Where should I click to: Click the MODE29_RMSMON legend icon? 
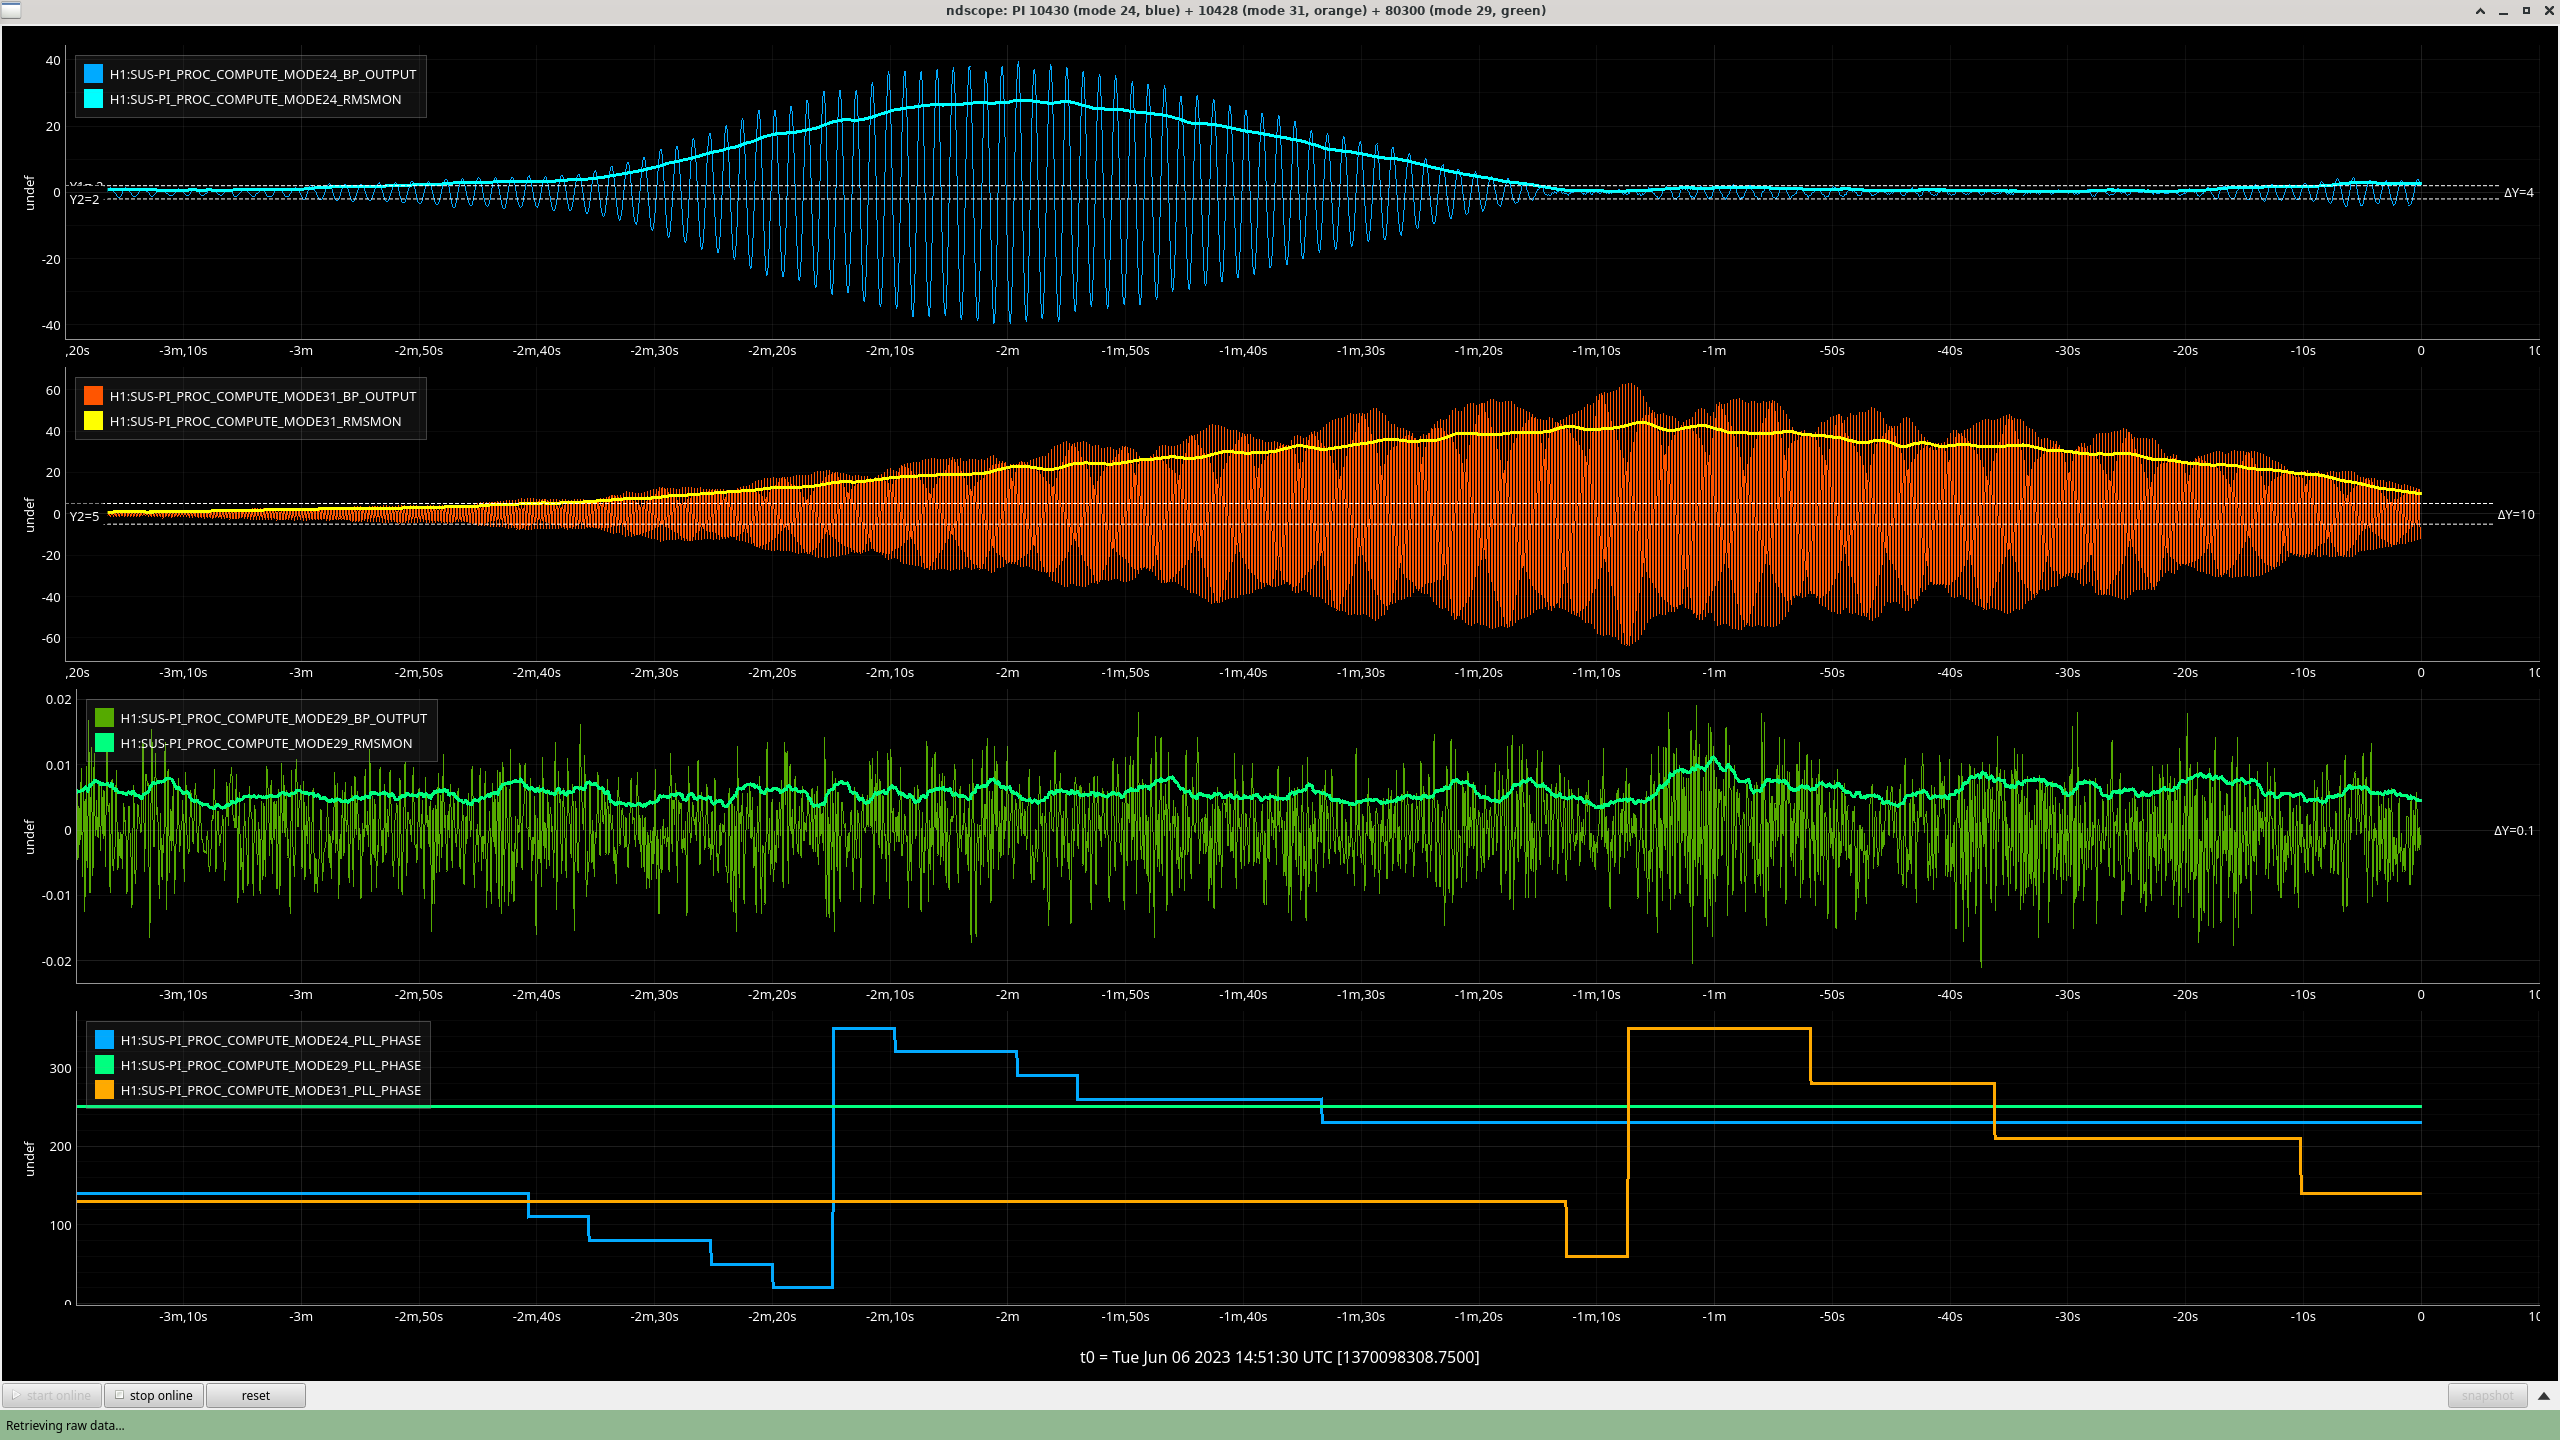click(x=104, y=743)
